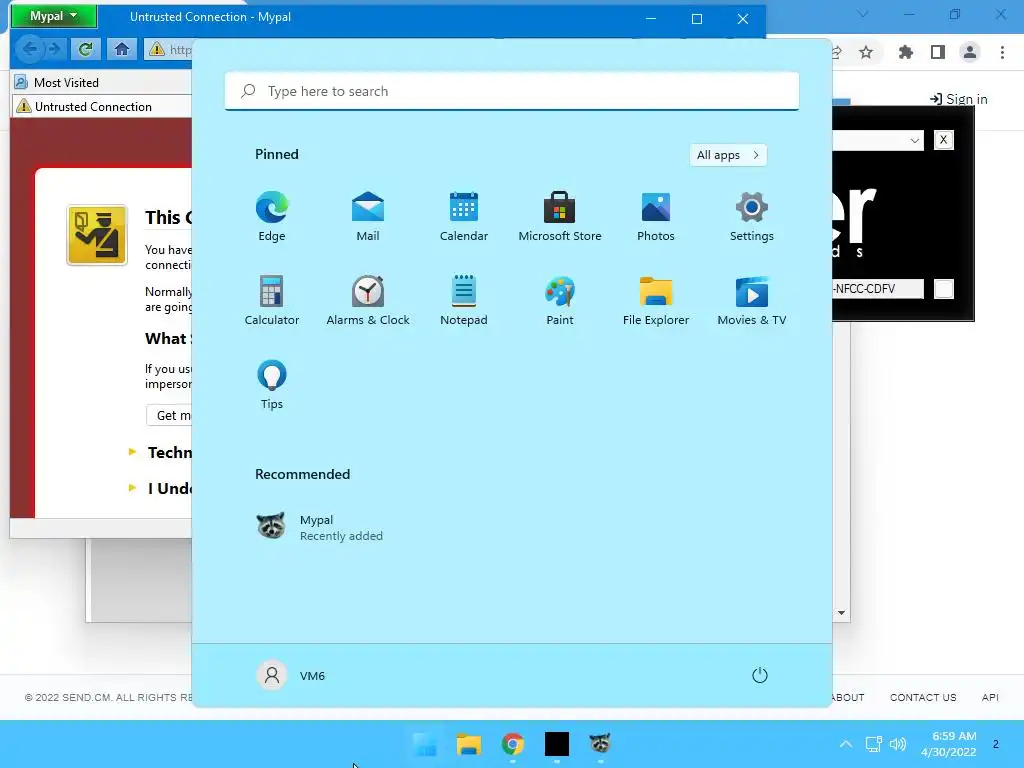1024x768 pixels.
Task: Click the Start button on taskbar
Action: click(x=425, y=744)
